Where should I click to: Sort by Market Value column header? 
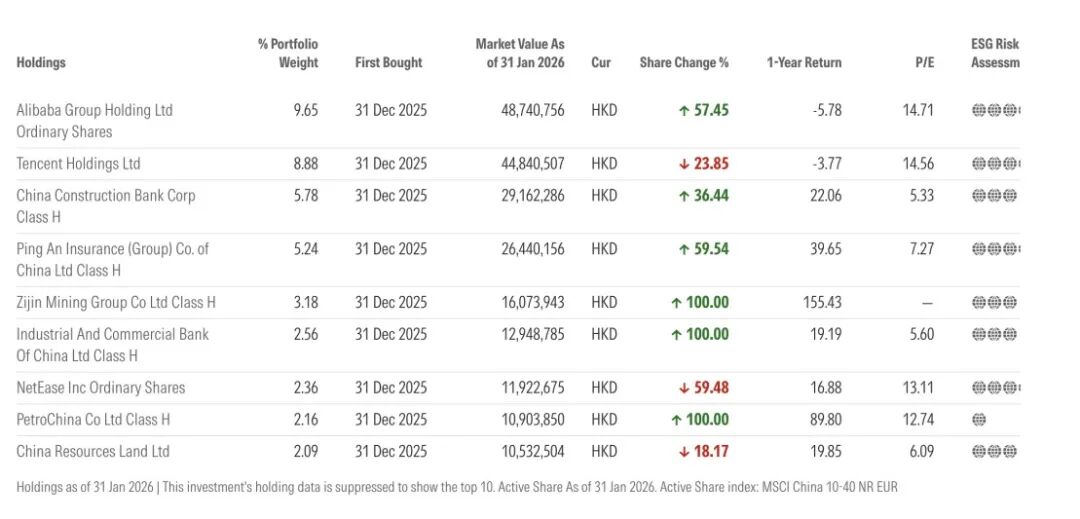[520, 53]
